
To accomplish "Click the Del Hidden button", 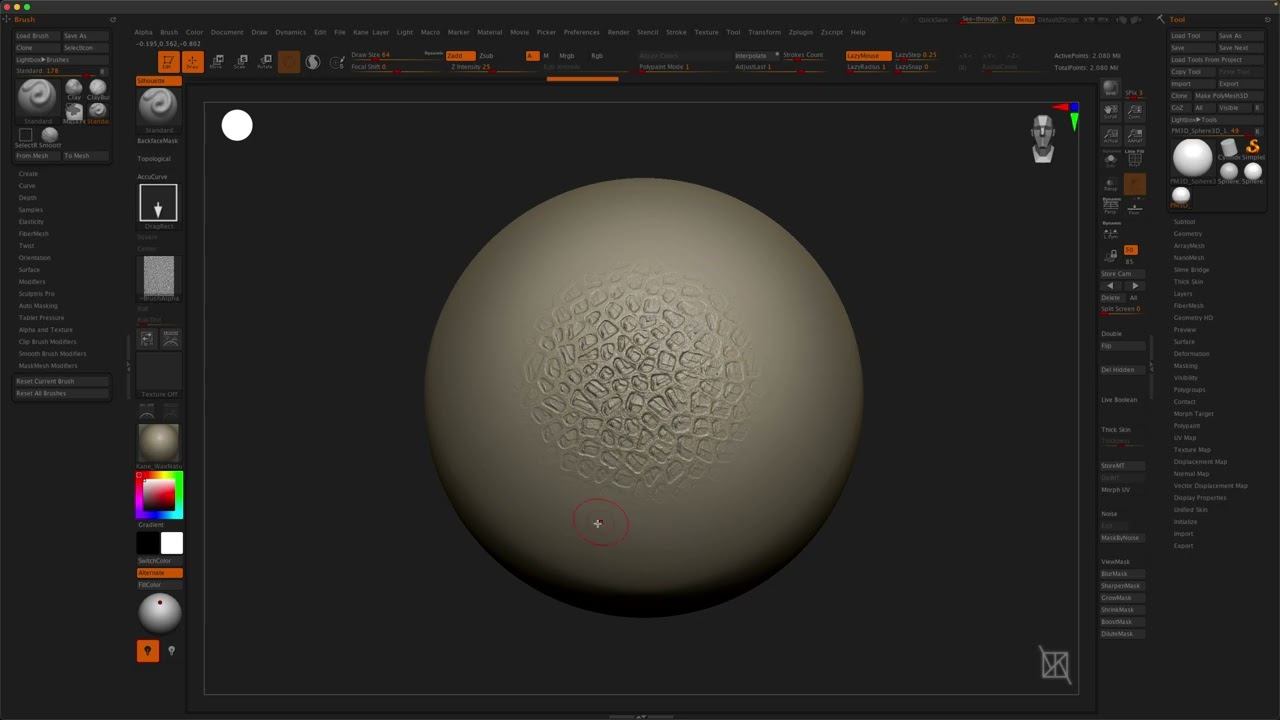I will pos(1121,370).
